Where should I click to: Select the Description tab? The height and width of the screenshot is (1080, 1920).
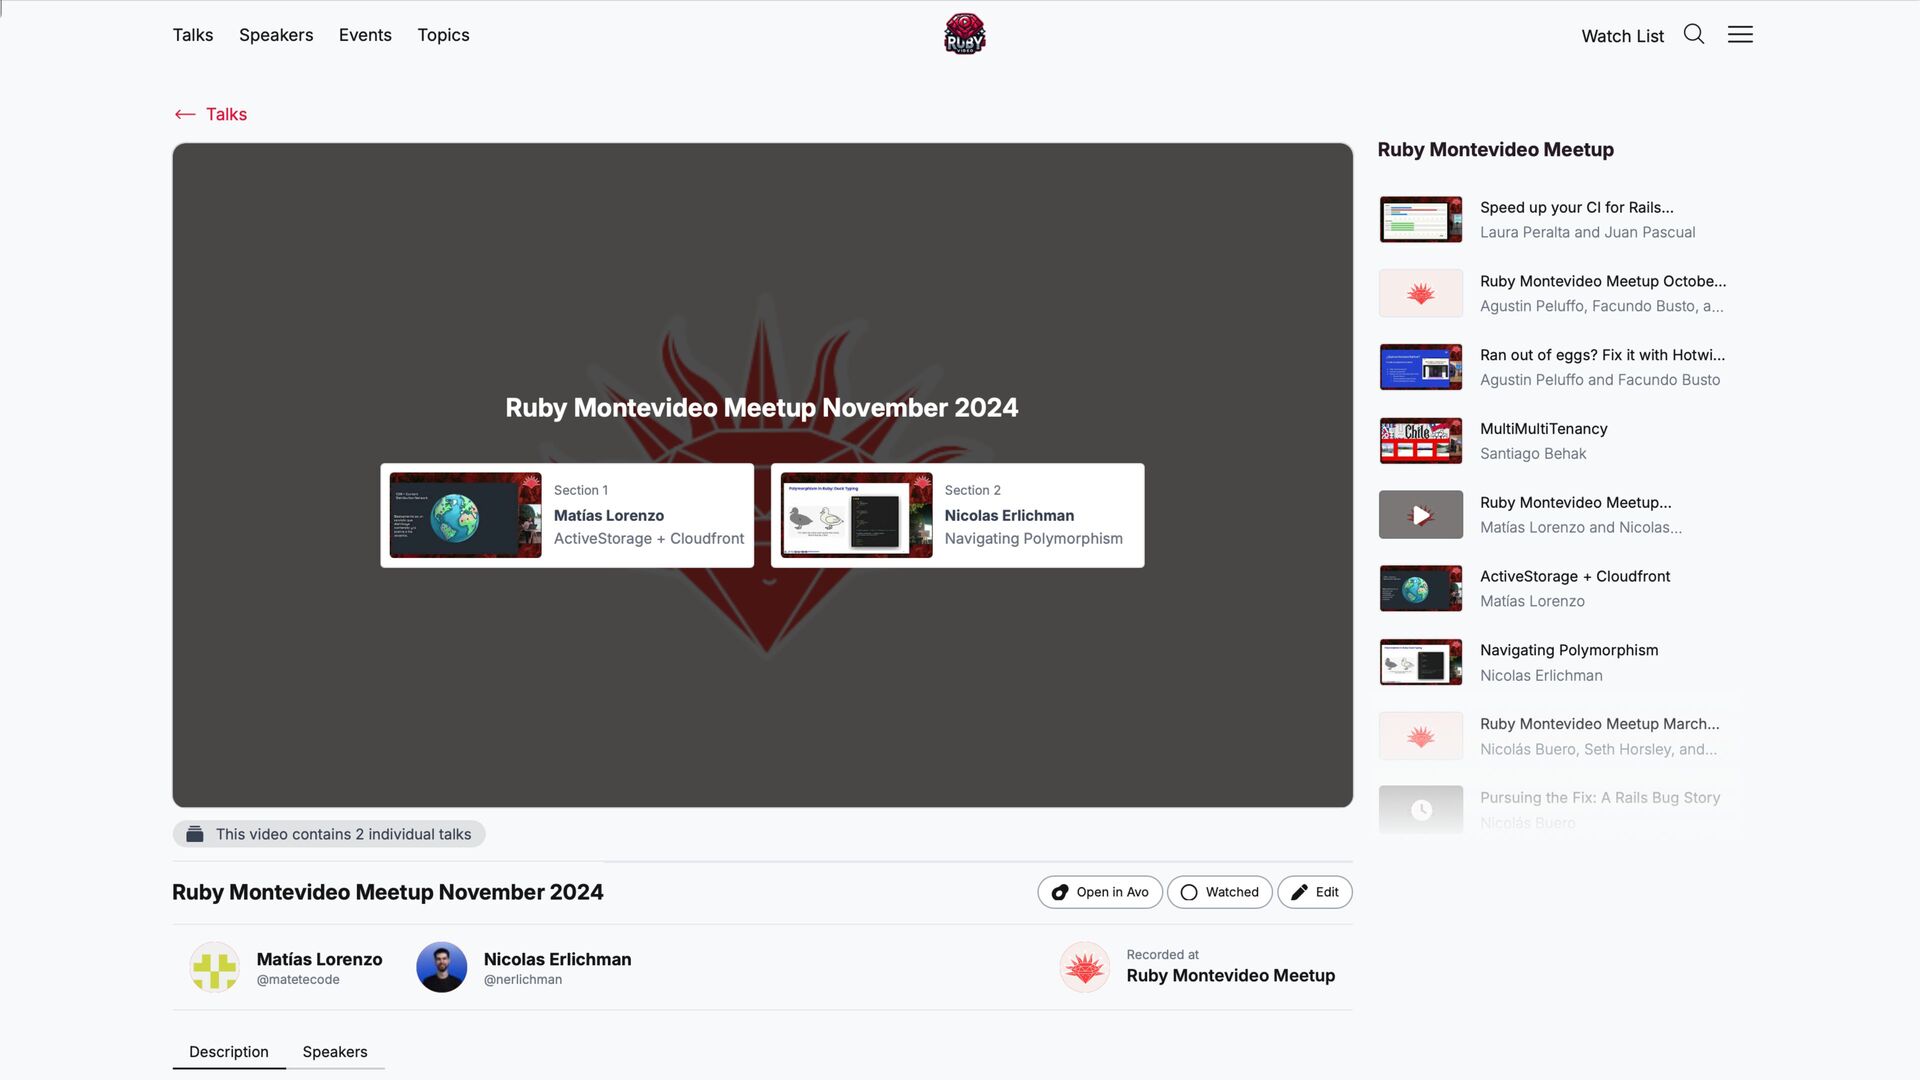[228, 1052]
